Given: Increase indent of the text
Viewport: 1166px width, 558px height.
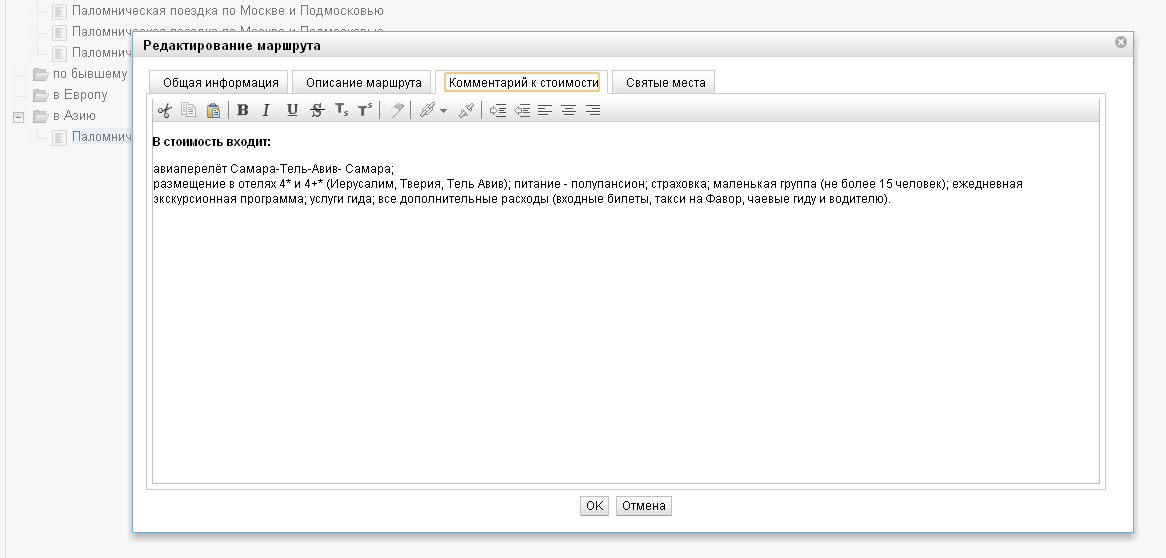Looking at the screenshot, I should [x=498, y=111].
